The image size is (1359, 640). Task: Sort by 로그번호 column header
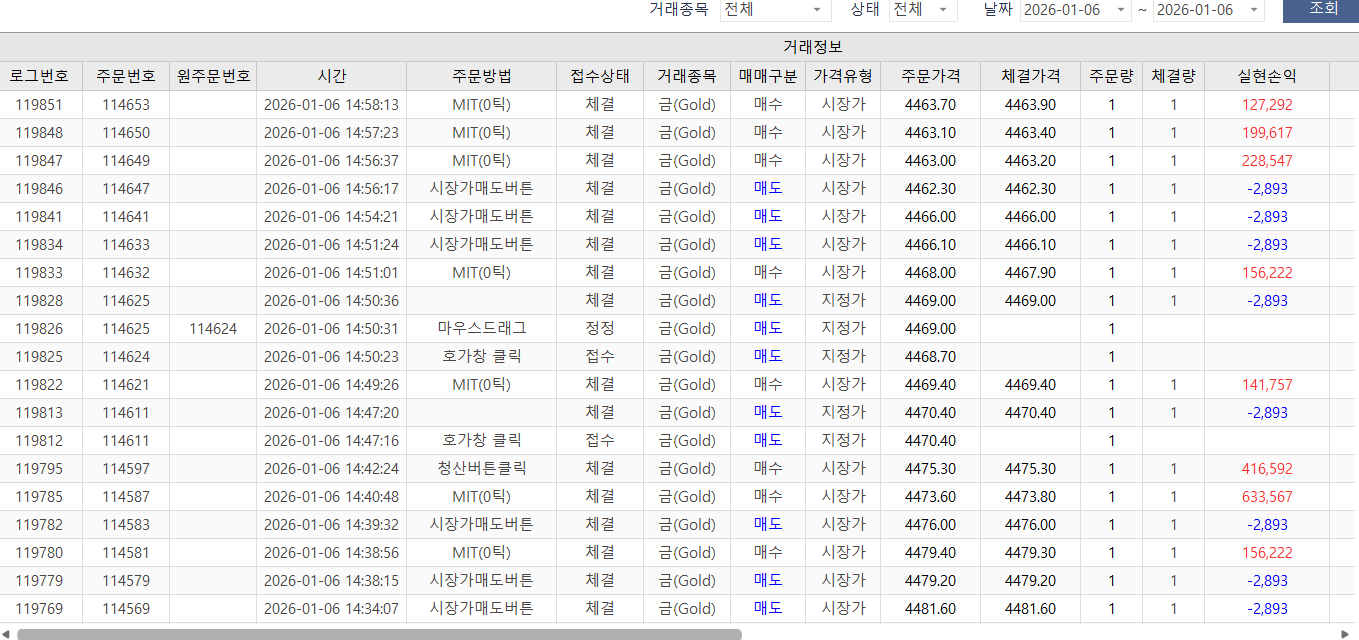point(40,76)
